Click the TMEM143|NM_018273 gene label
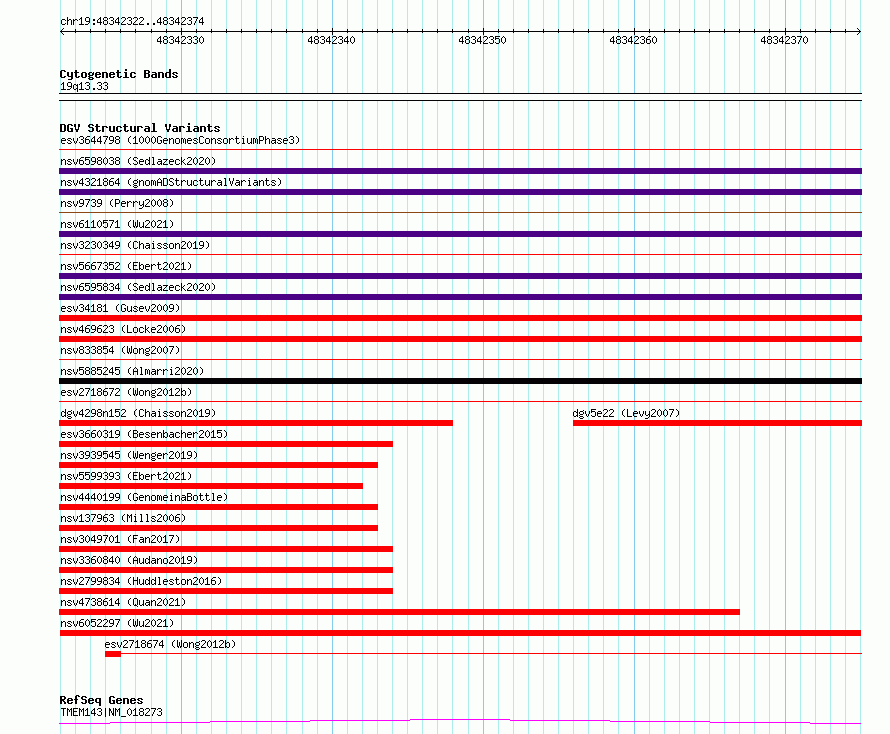The width and height of the screenshot is (890, 734). pos(111,712)
